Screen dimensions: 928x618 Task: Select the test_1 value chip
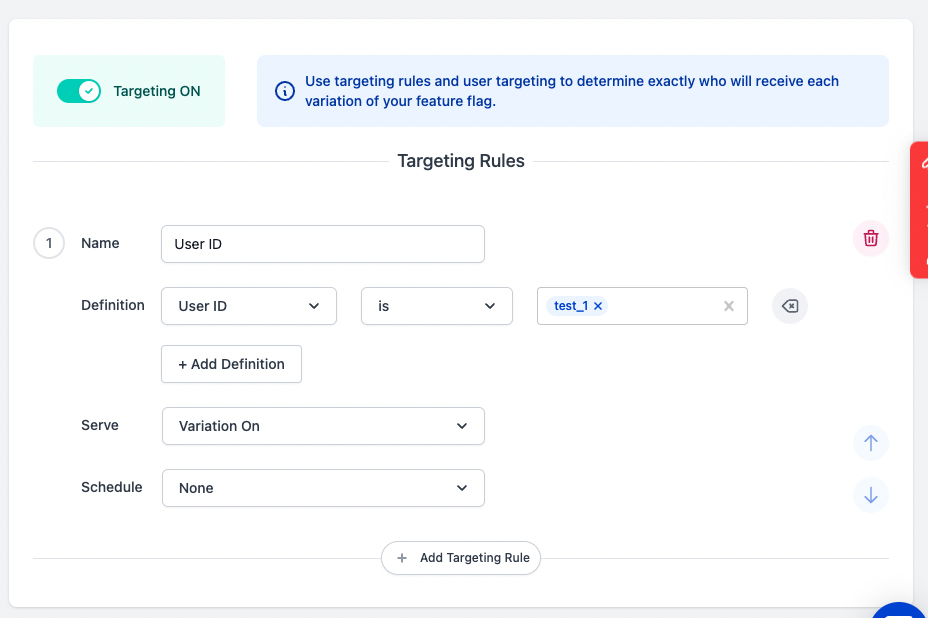click(570, 306)
